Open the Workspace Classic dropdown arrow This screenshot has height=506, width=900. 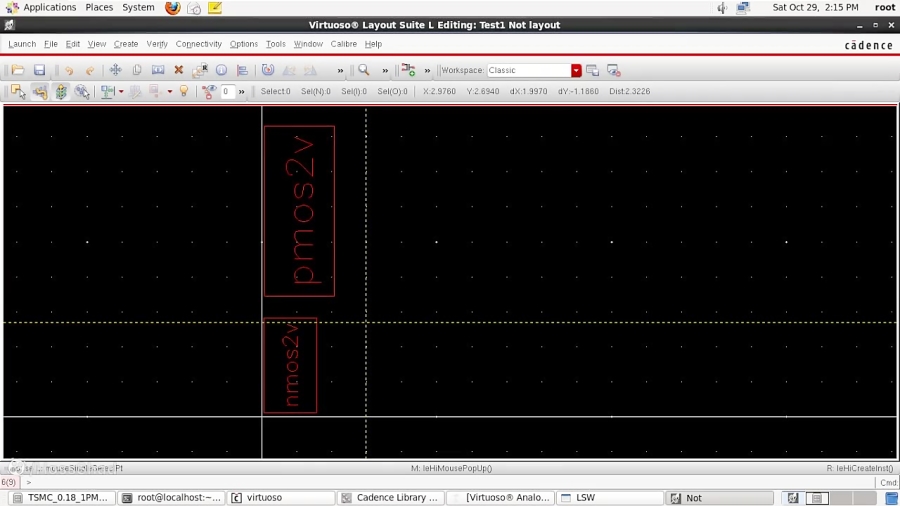[x=576, y=70]
